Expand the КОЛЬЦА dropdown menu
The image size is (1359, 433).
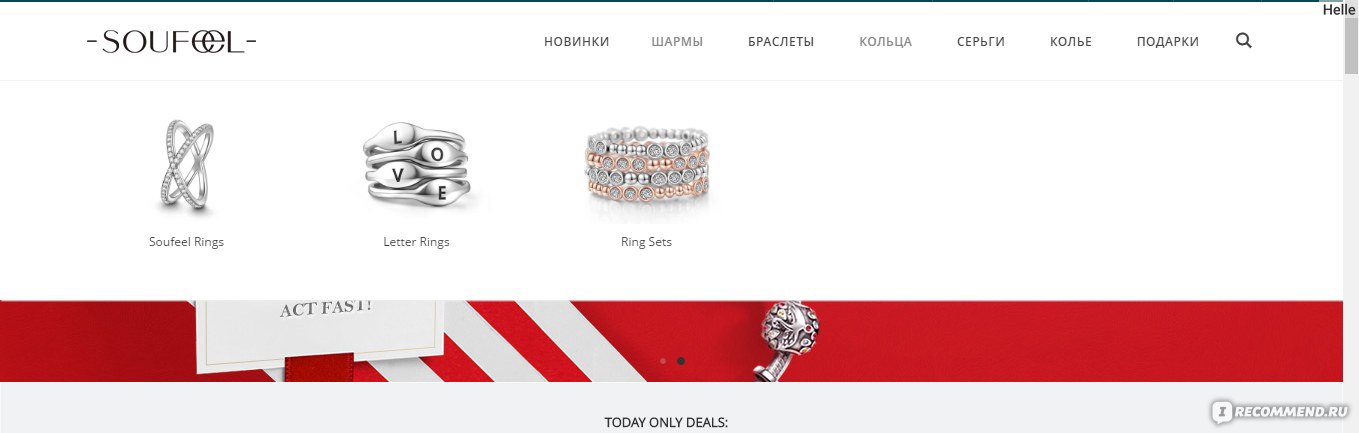point(885,42)
